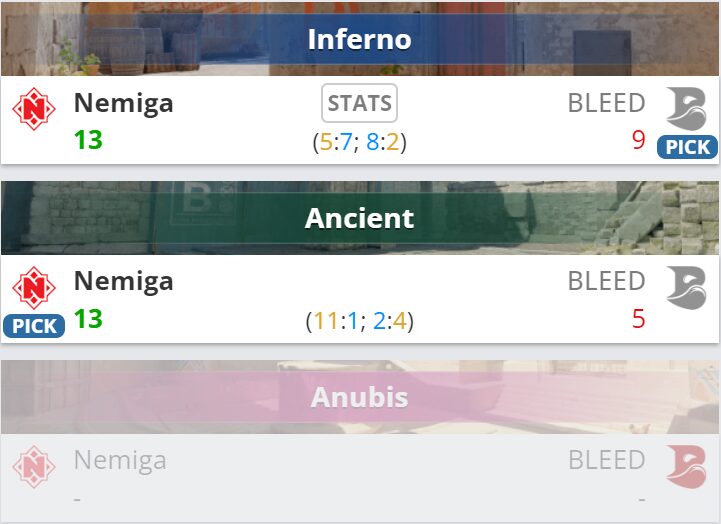Click the PICK badge under BLEED on Inferno
Viewport: 721px width, 524px height.
coord(687,147)
